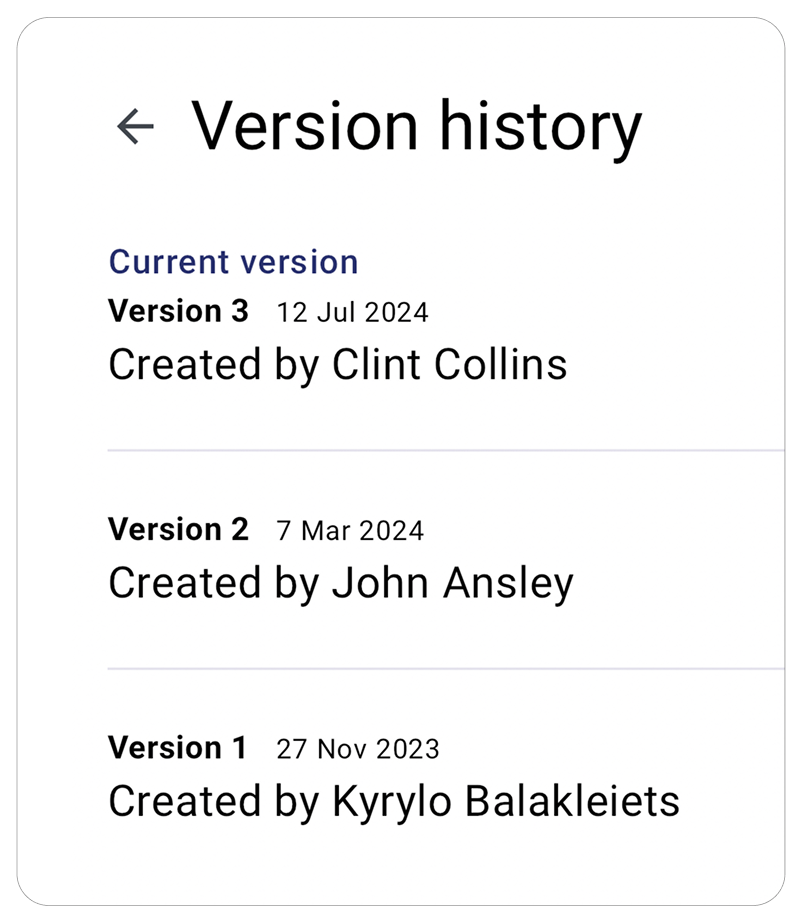Image resolution: width=801 pixels, height=921 pixels.
Task: Click Created by Kyrylo Balakleiets text
Action: [393, 800]
